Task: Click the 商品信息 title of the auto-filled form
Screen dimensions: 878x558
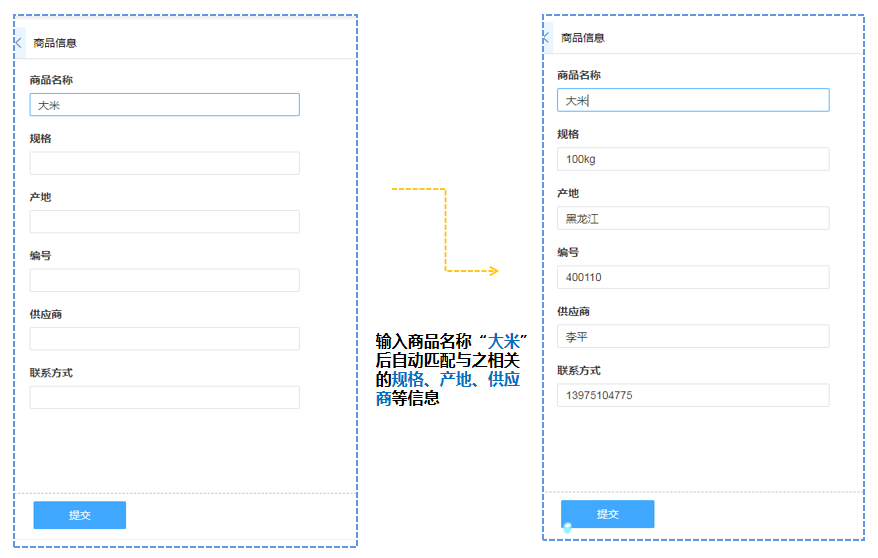Action: pyautogui.click(x=583, y=38)
